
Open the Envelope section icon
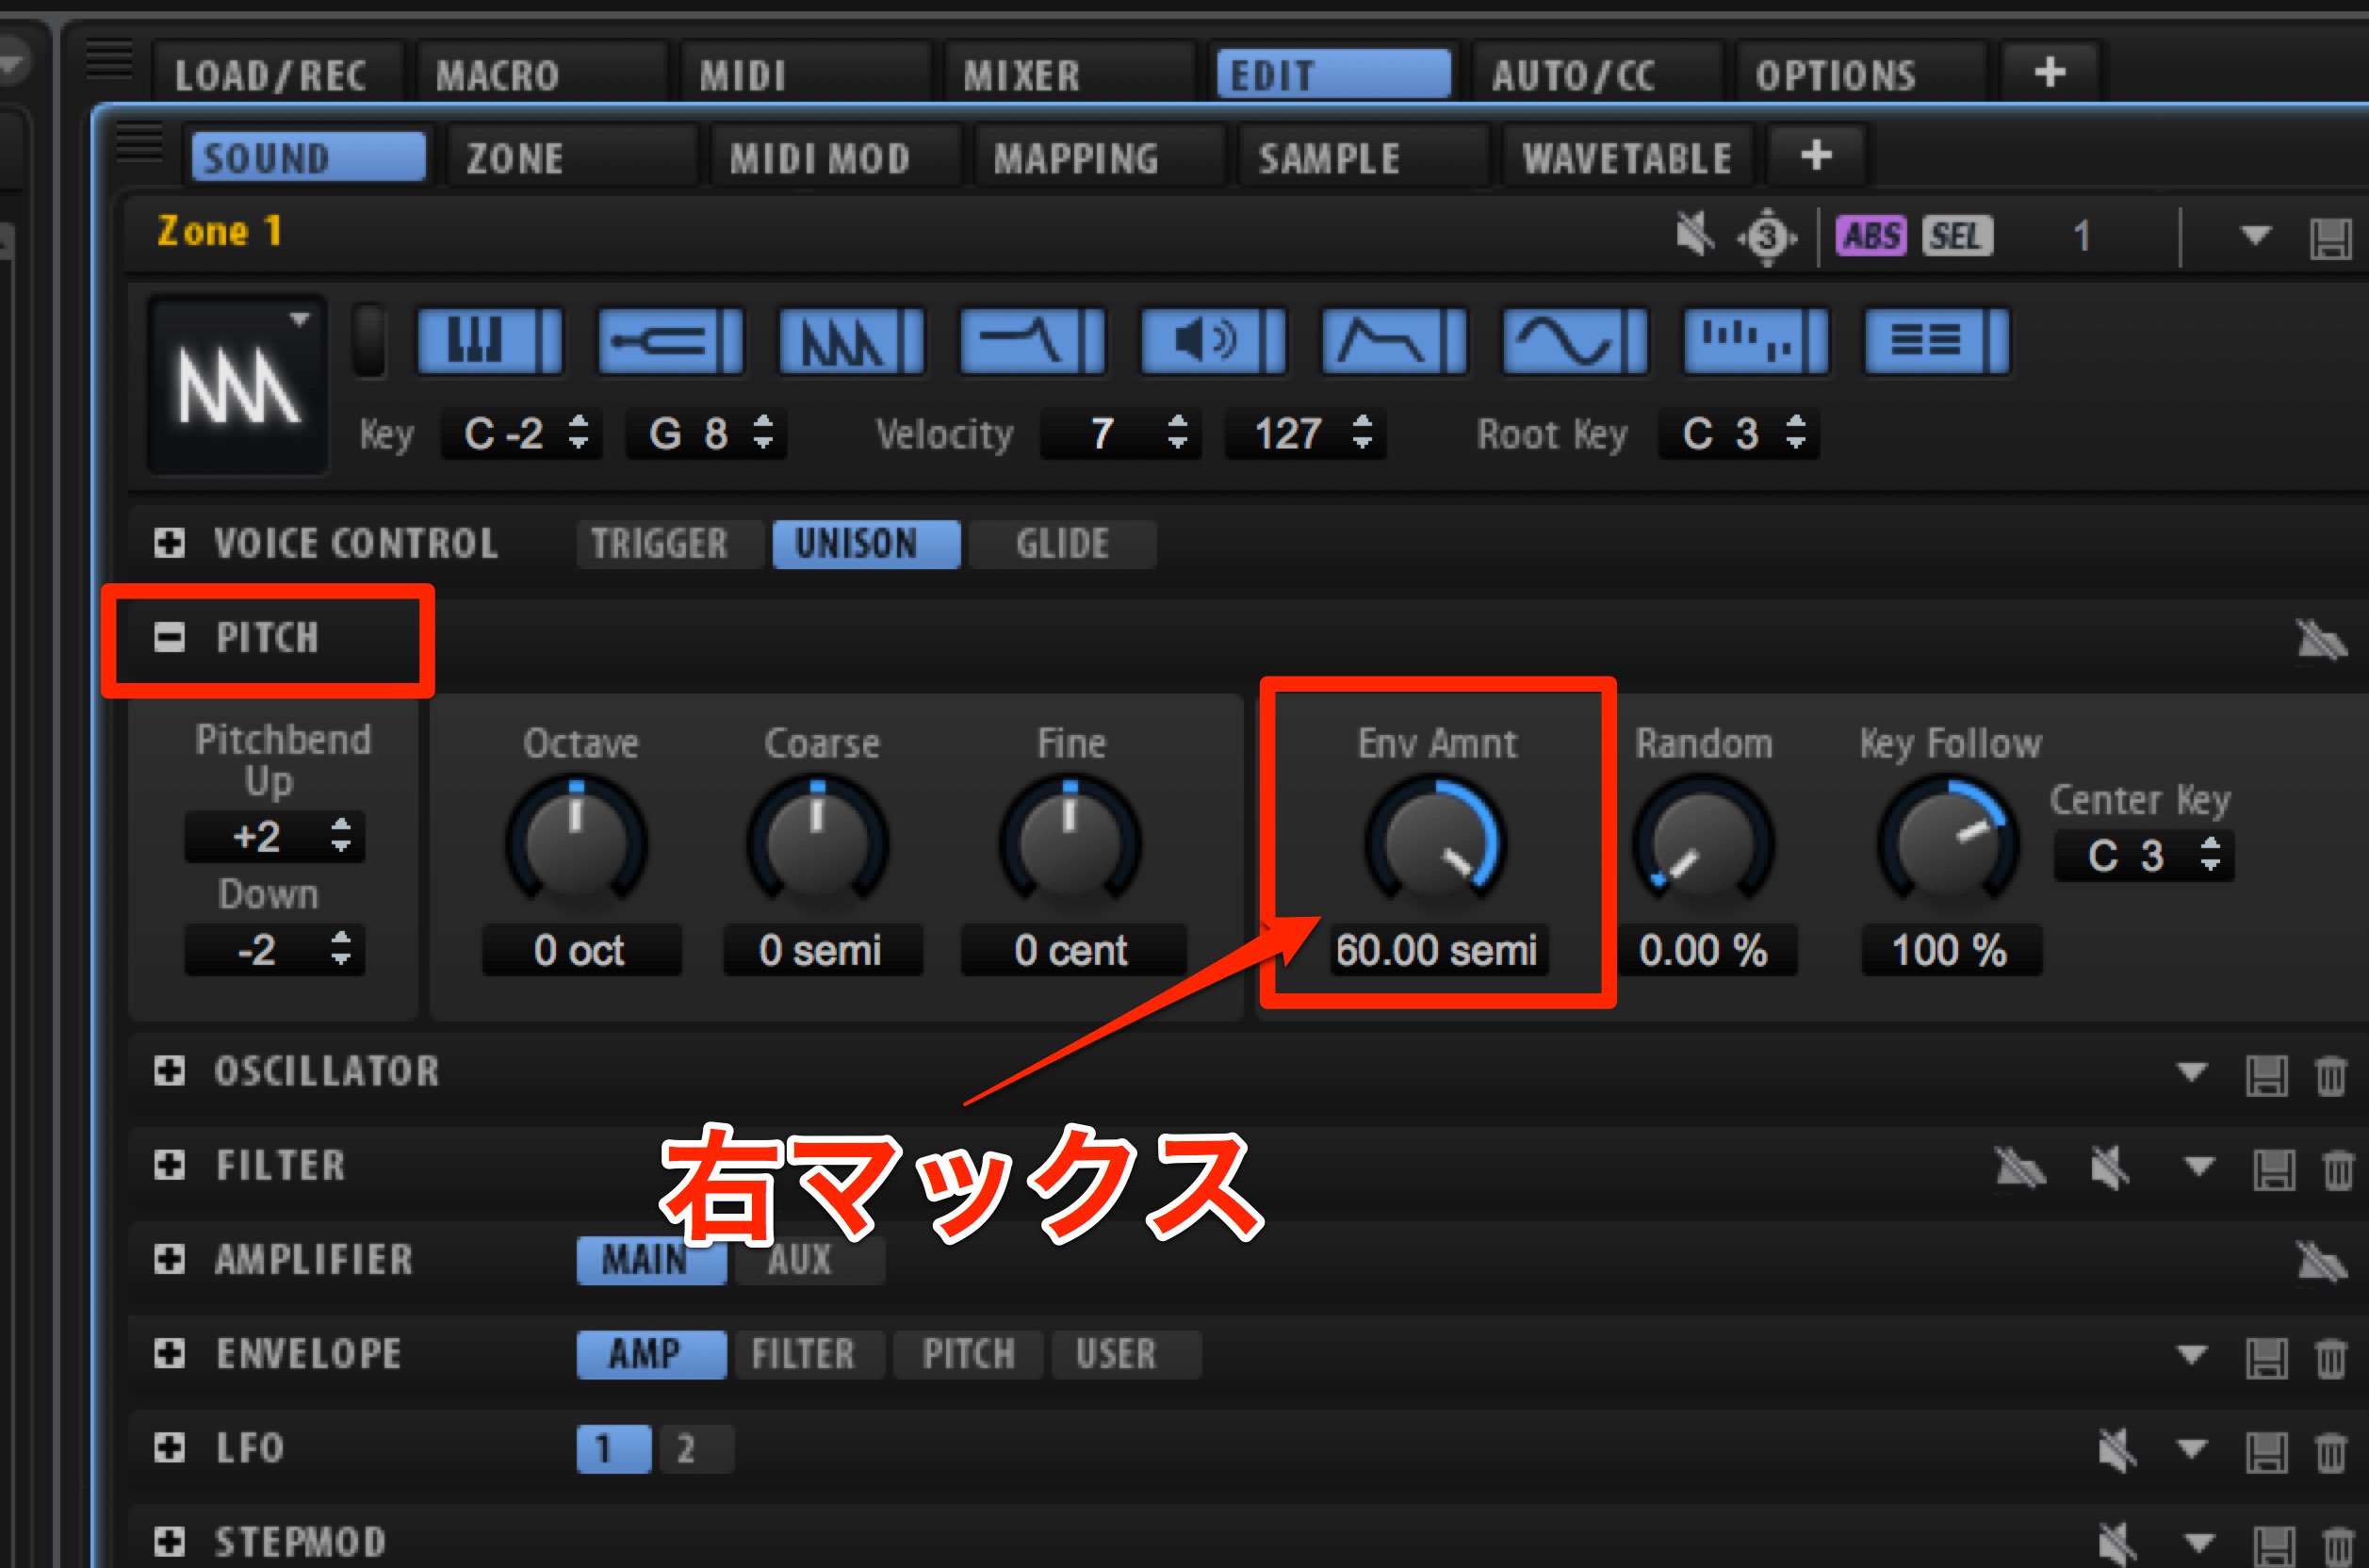(1395, 341)
